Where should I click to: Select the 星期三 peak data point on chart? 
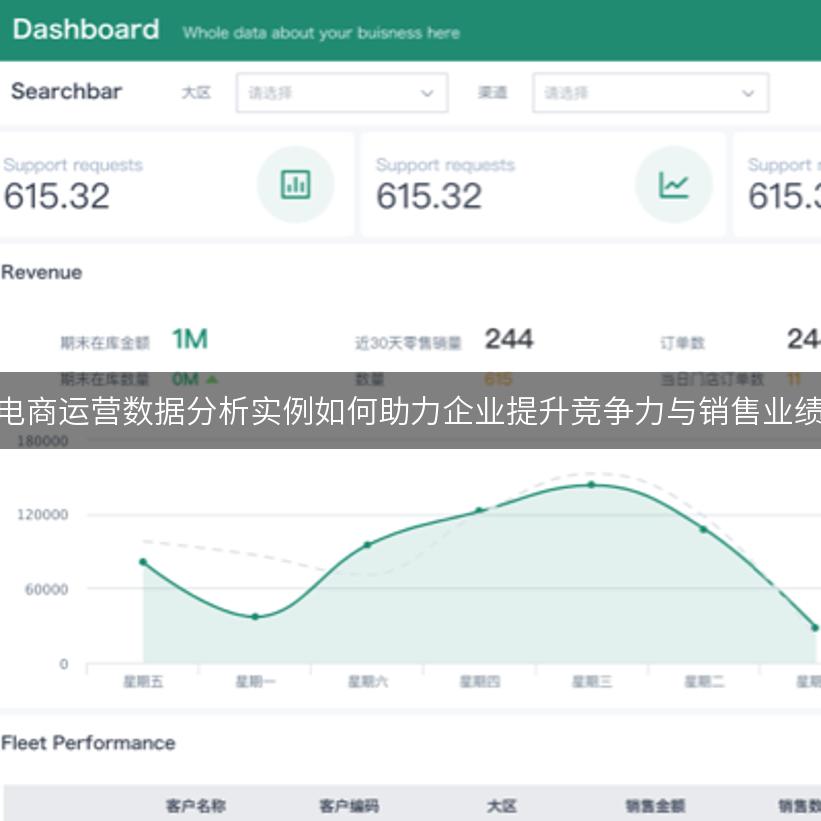(x=592, y=485)
